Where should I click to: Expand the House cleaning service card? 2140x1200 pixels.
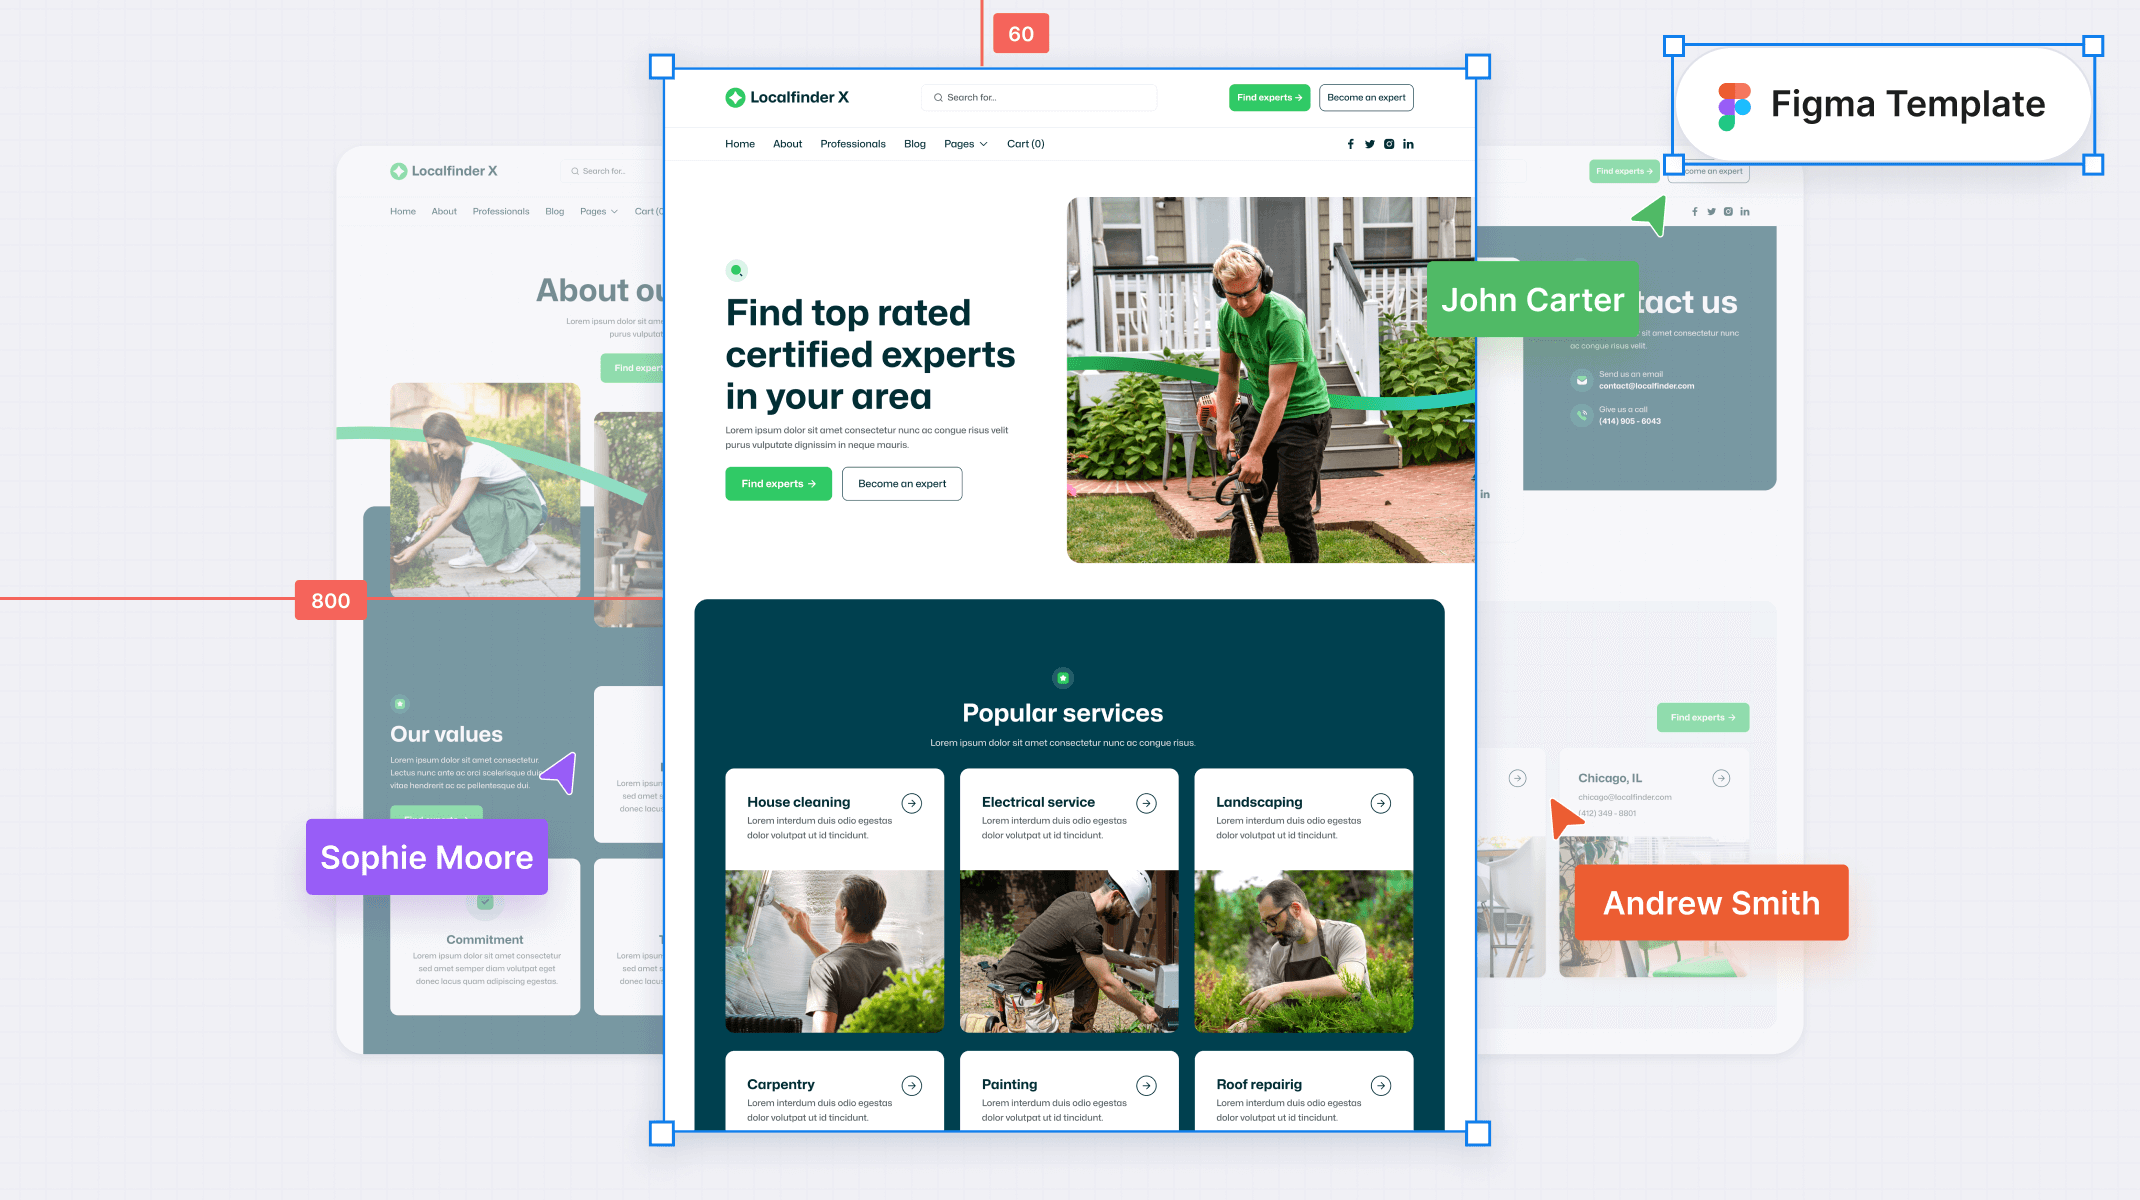[x=913, y=800]
